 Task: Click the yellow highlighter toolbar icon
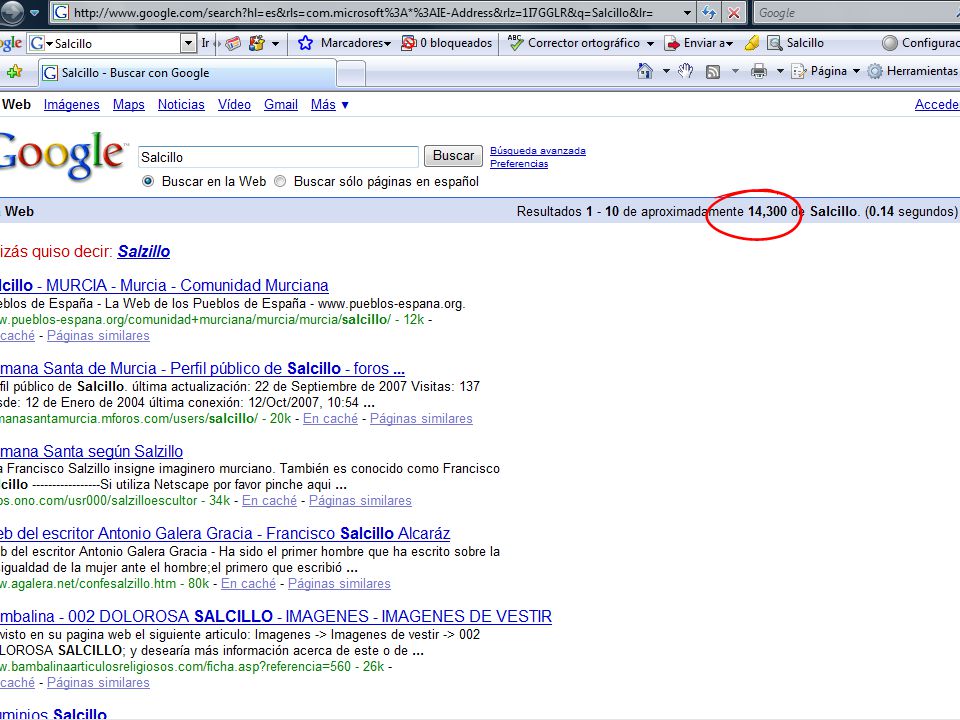[752, 43]
